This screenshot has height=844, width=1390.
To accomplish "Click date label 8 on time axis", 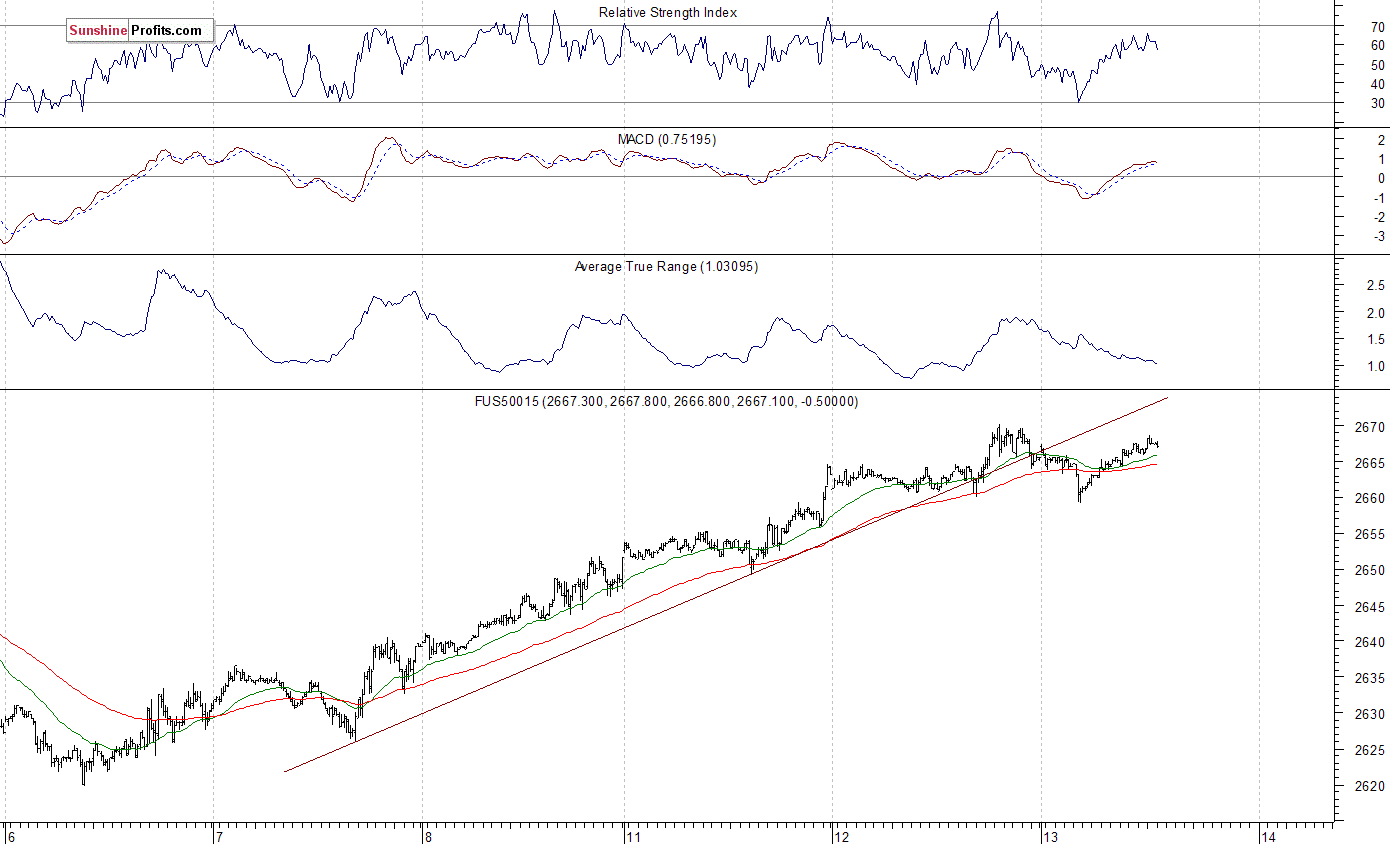I will tap(426, 836).
